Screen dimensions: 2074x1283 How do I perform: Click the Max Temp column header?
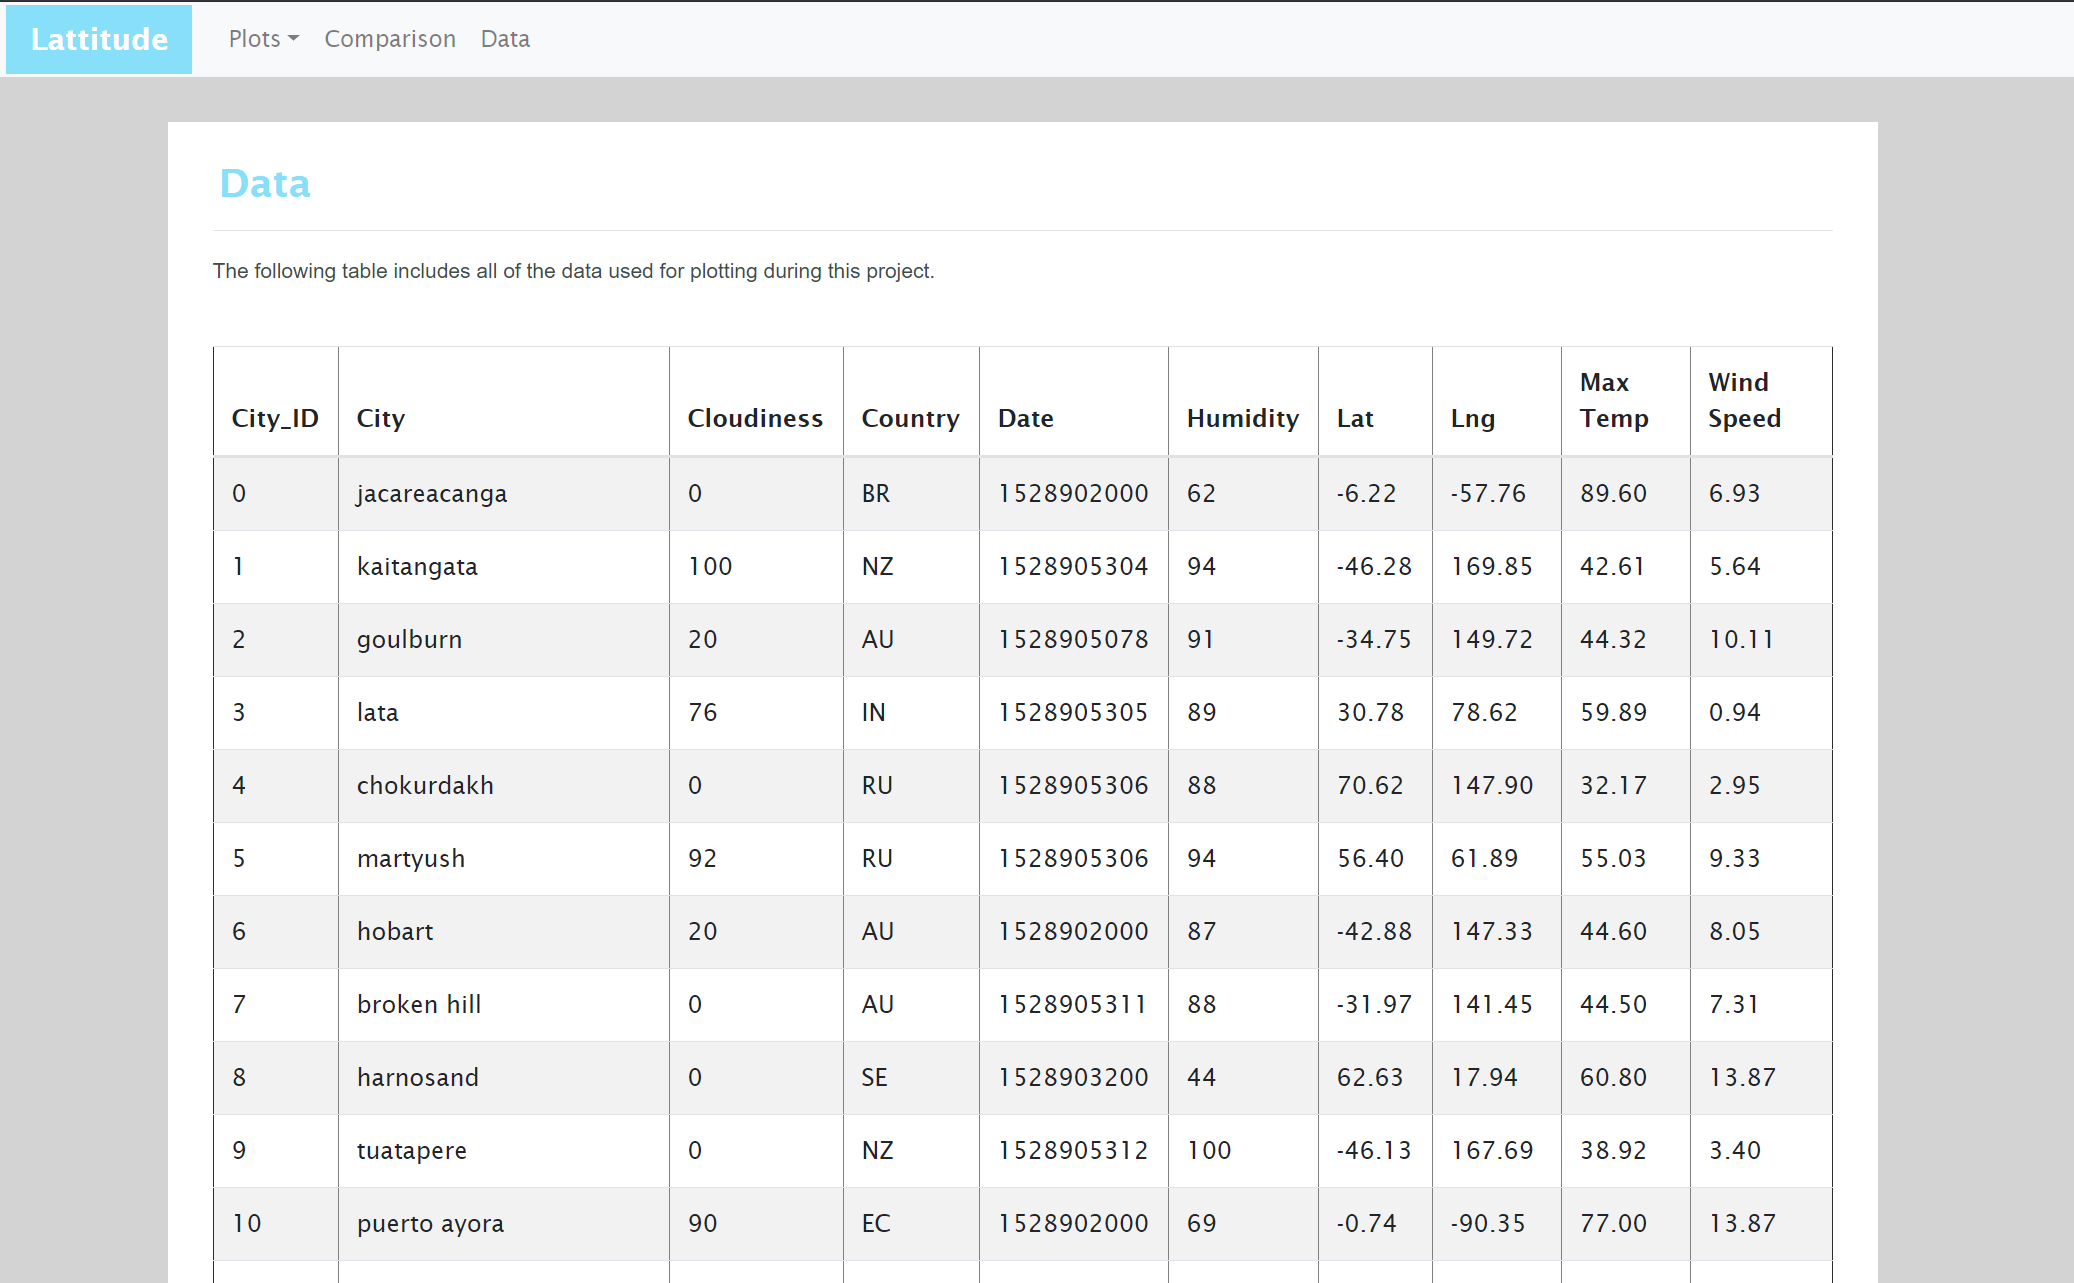coord(1614,400)
